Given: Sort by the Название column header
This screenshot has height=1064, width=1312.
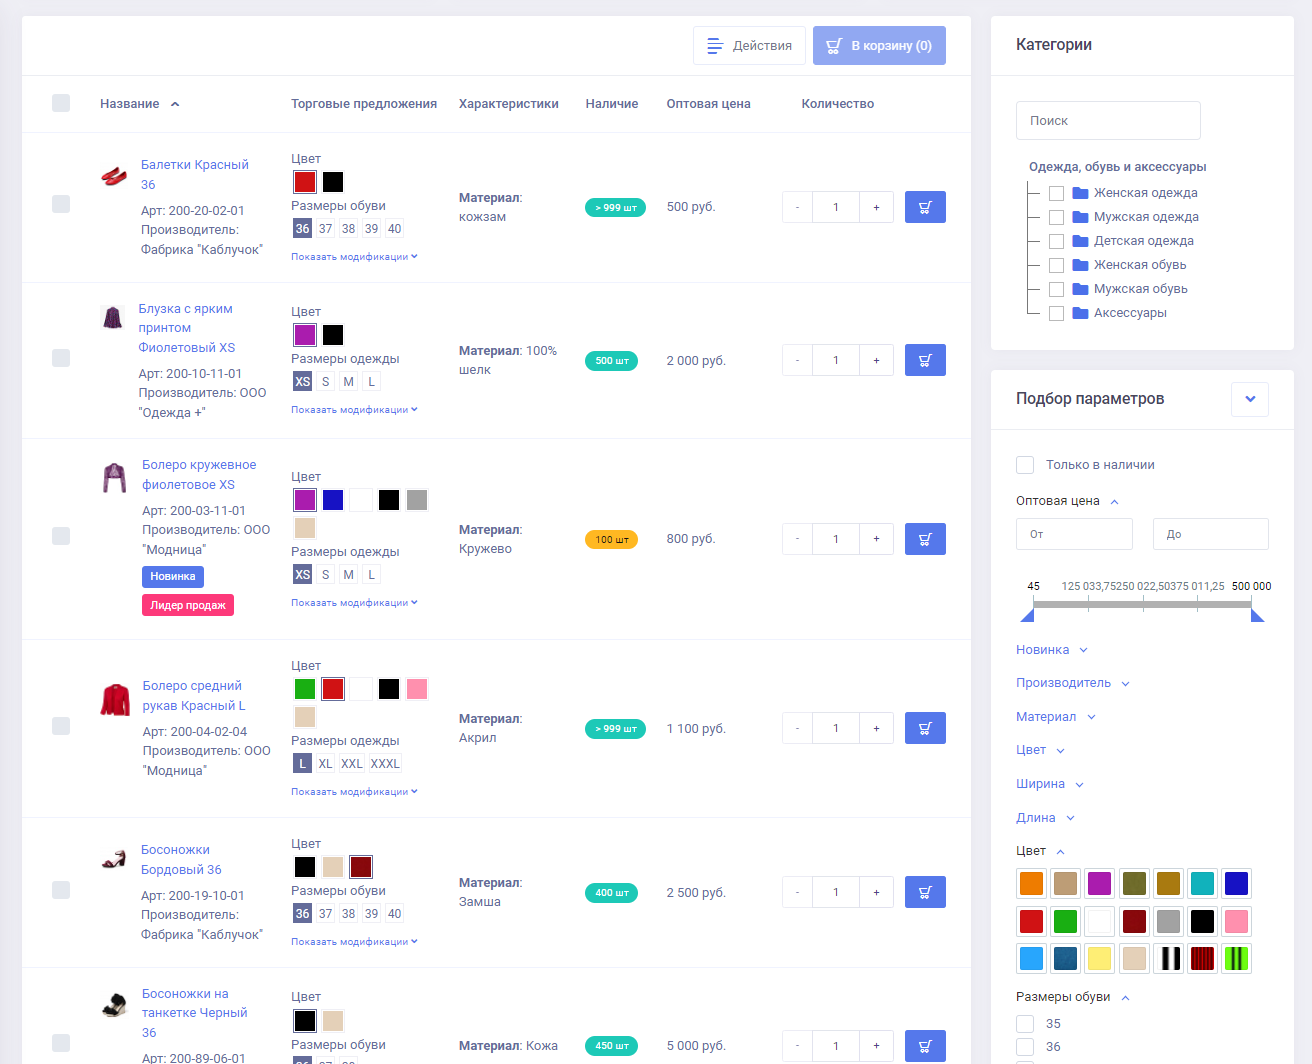Looking at the screenshot, I should coord(130,104).
